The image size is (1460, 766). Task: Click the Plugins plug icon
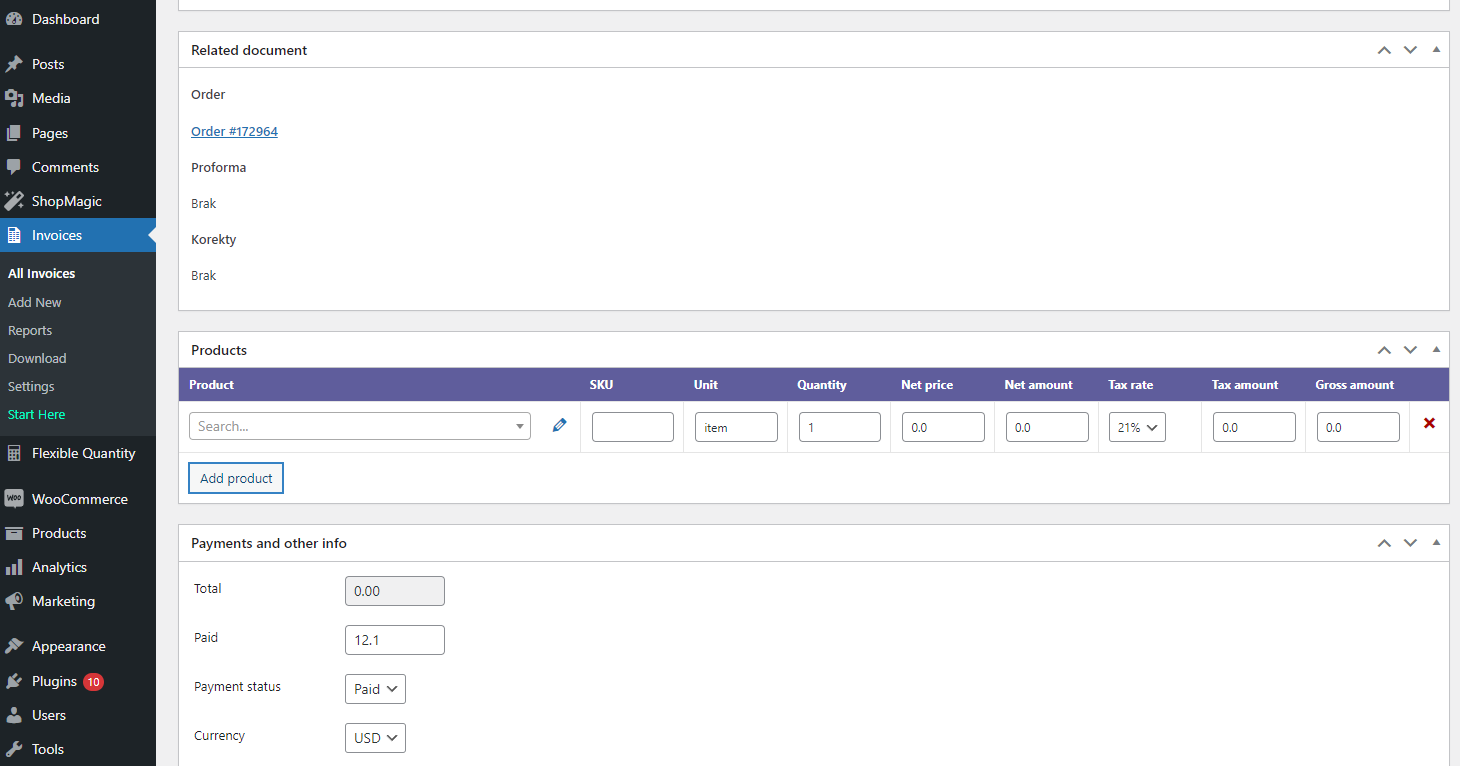point(14,681)
